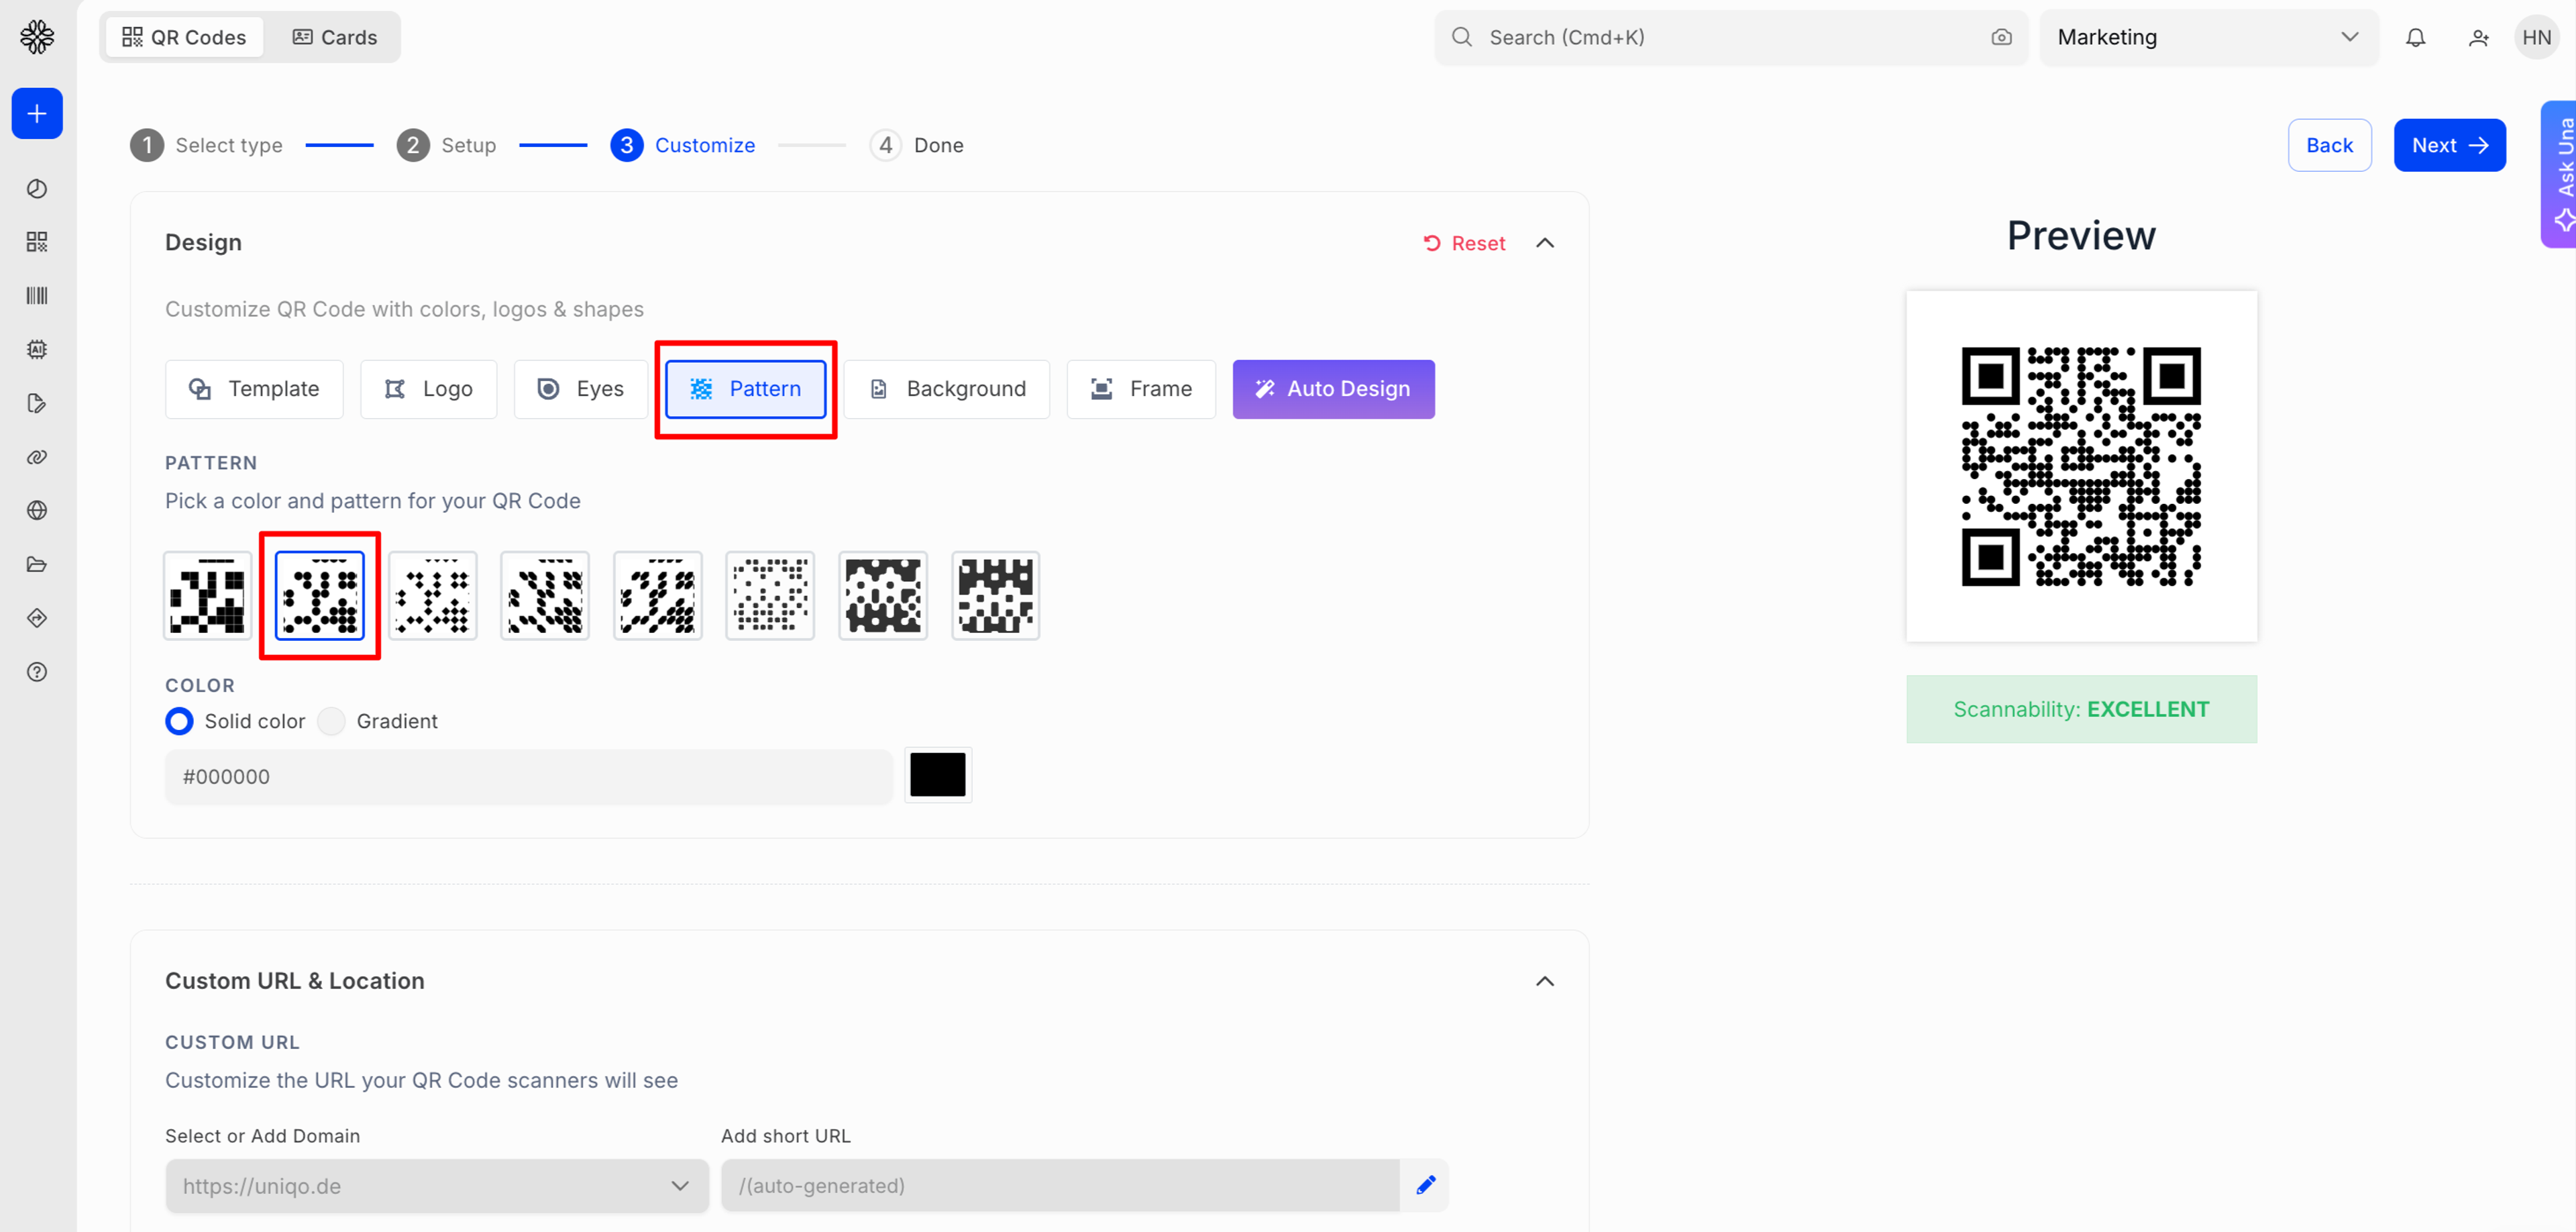This screenshot has height=1232, width=2576.
Task: Click step 4 Done
Action: click(x=916, y=145)
